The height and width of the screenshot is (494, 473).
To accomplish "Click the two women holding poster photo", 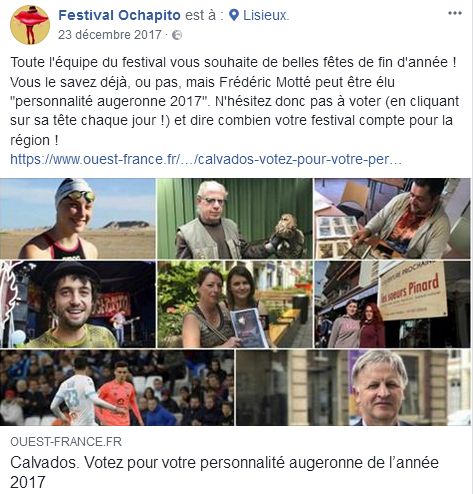I will tap(235, 304).
